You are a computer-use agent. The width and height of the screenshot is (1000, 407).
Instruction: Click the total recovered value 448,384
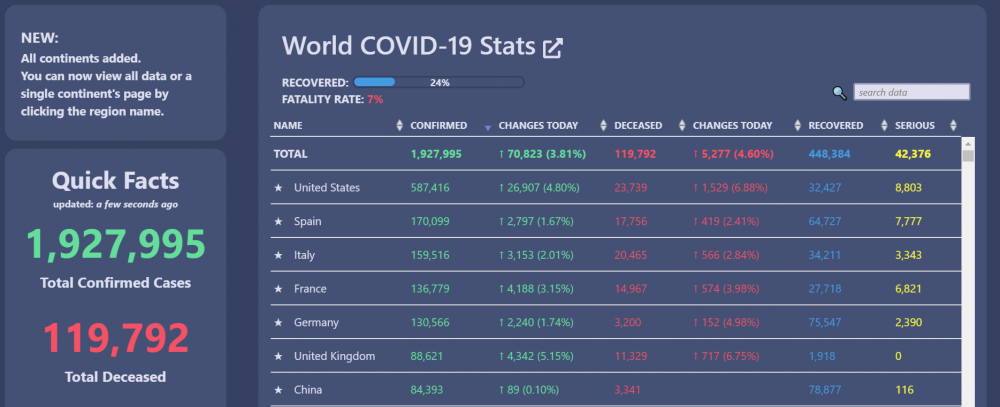tap(829, 154)
